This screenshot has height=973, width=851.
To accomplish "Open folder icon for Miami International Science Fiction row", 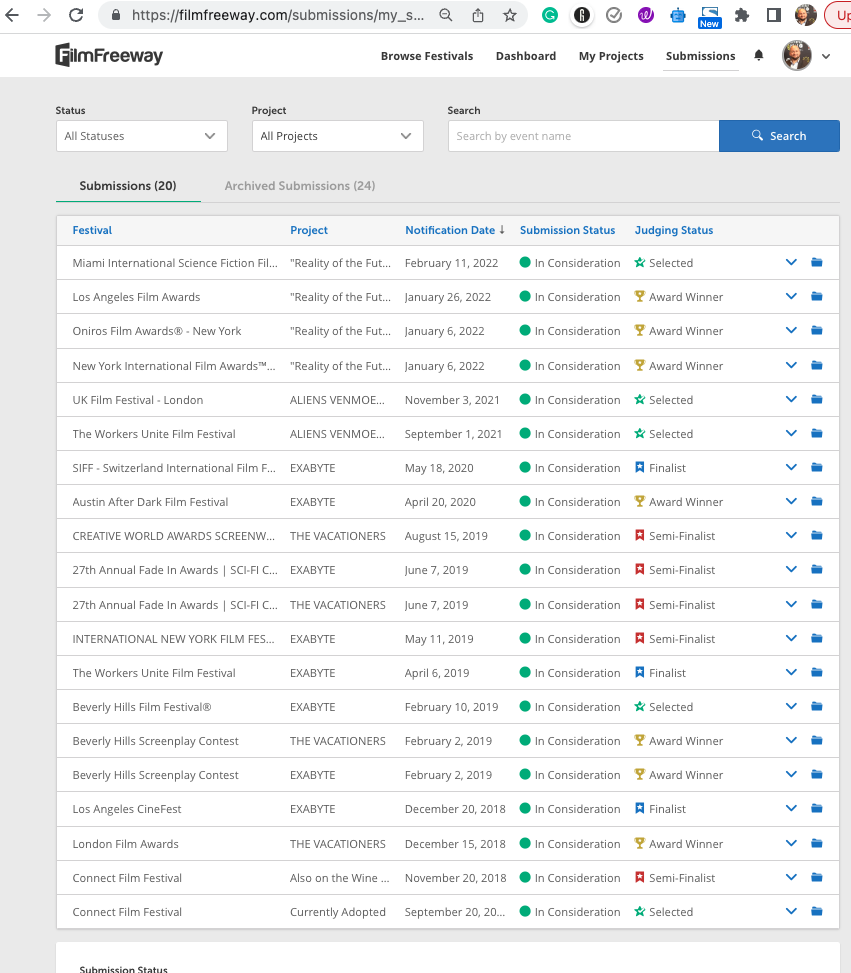I will [817, 262].
